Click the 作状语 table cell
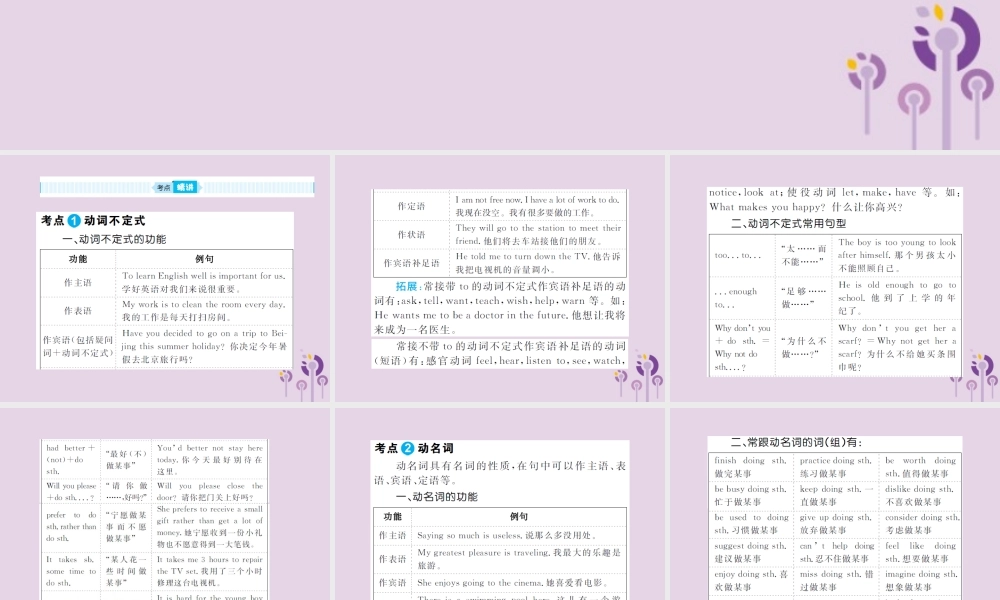This screenshot has width=1000, height=600. click(x=411, y=235)
